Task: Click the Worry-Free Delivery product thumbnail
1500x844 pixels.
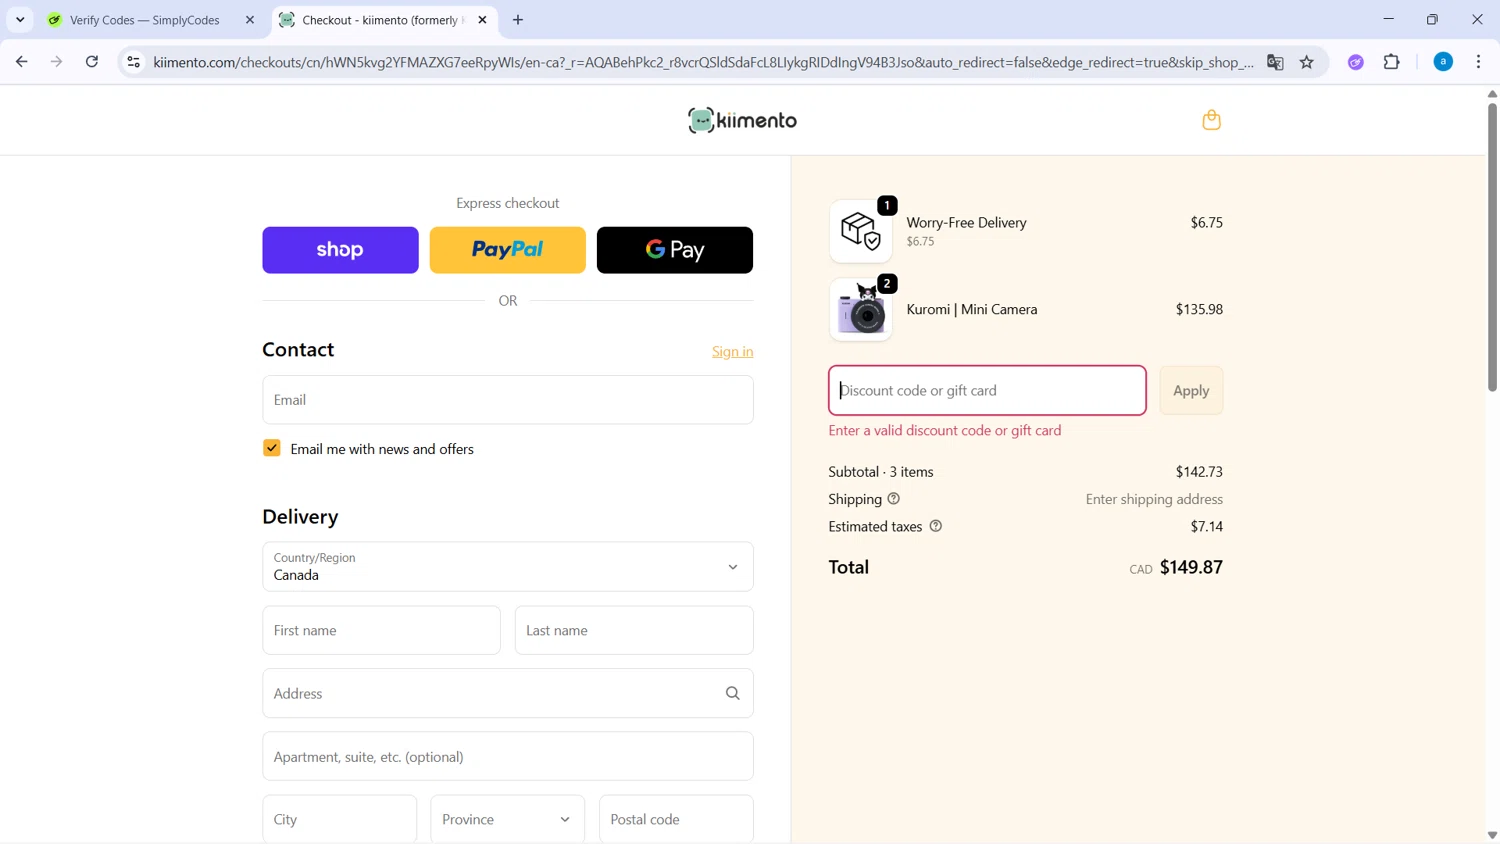Action: pos(861,231)
